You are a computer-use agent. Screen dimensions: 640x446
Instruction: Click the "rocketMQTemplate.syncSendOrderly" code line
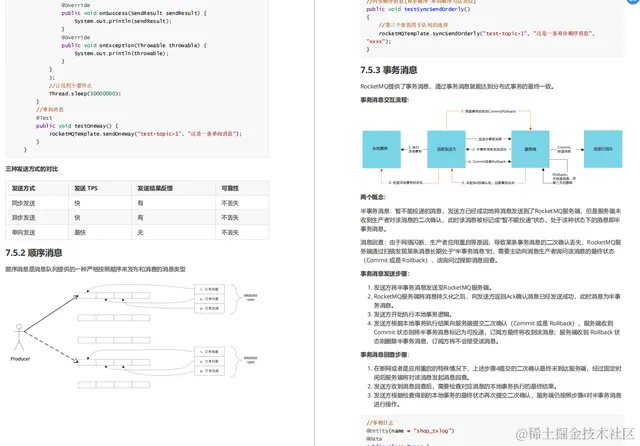487,33
